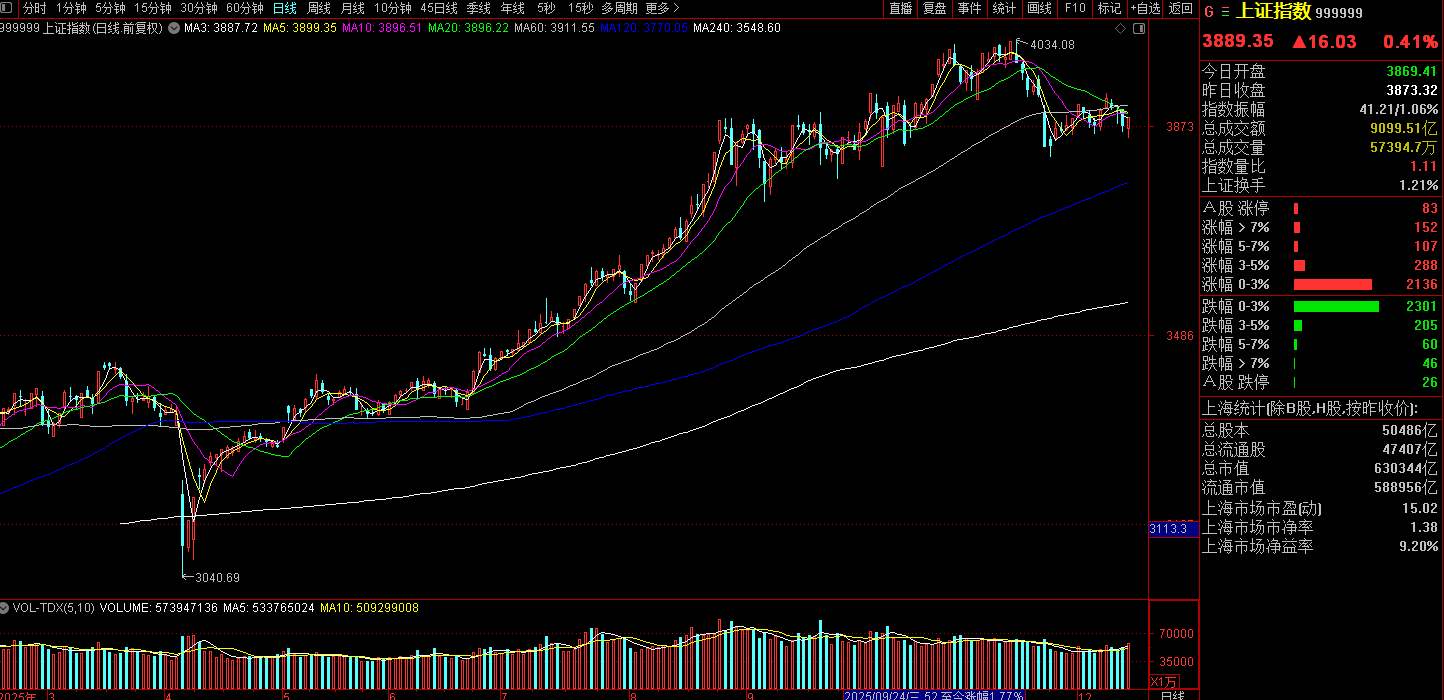
Task: Select the 5秒 period
Action: coord(546,8)
